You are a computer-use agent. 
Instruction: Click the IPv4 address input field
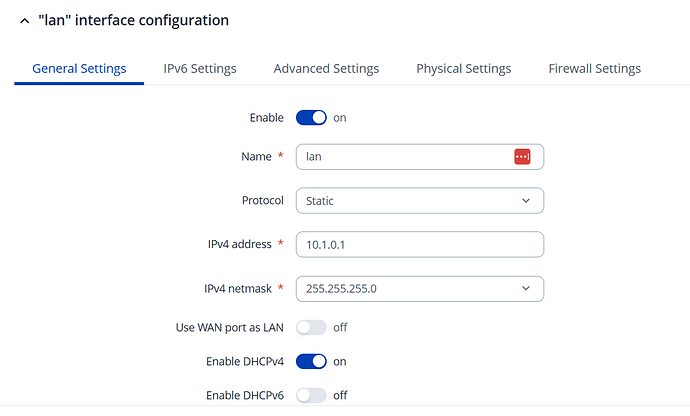point(419,245)
